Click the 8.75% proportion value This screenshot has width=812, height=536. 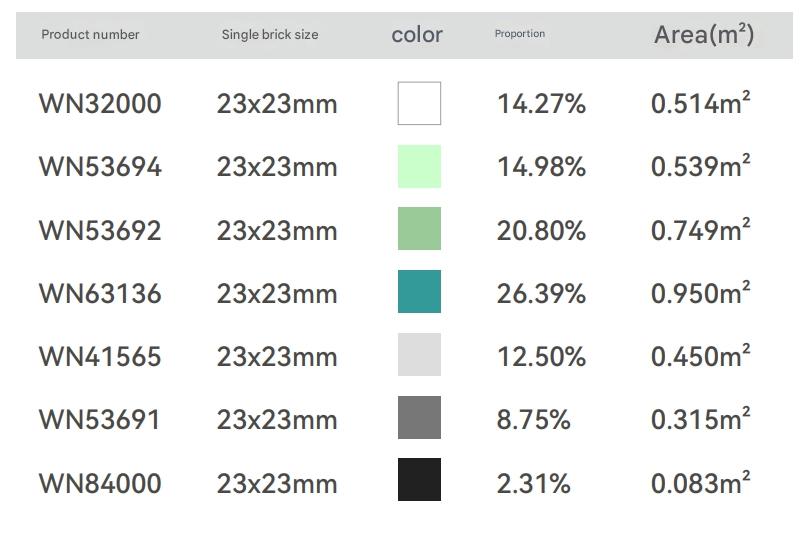coord(533,419)
